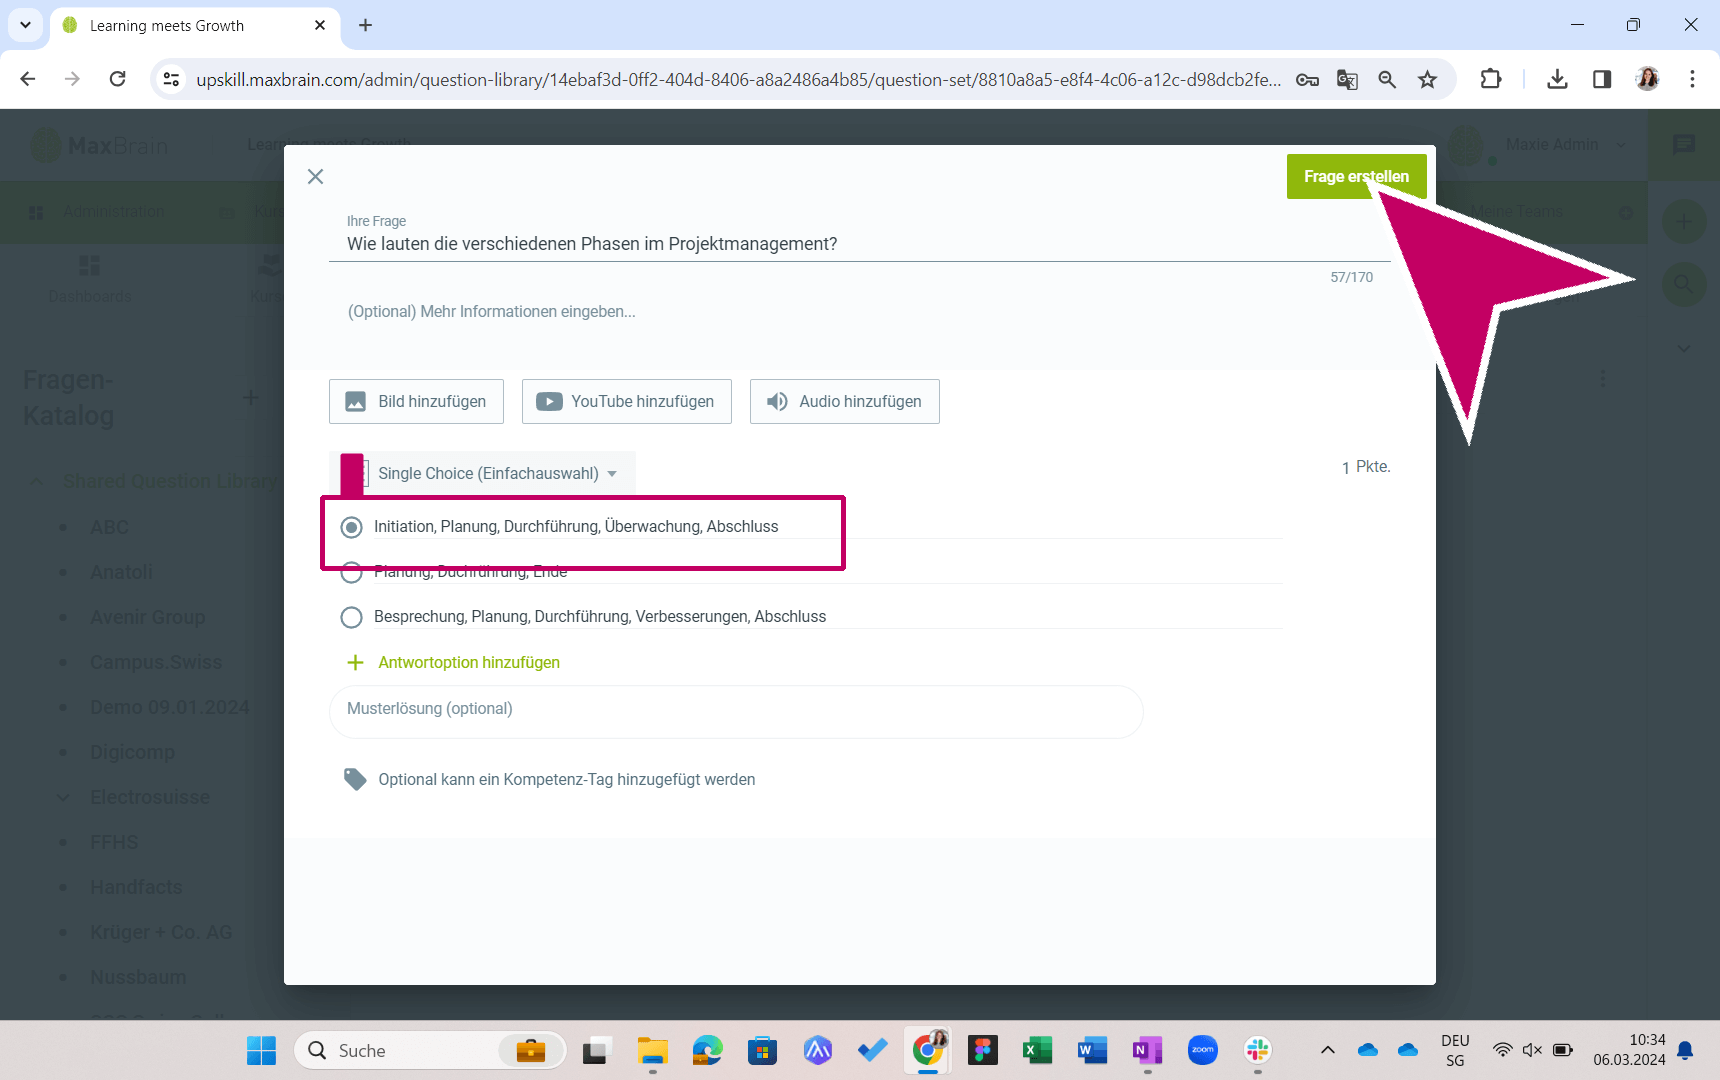The image size is (1720, 1080).
Task: Open Slack from taskbar
Action: pyautogui.click(x=1257, y=1050)
